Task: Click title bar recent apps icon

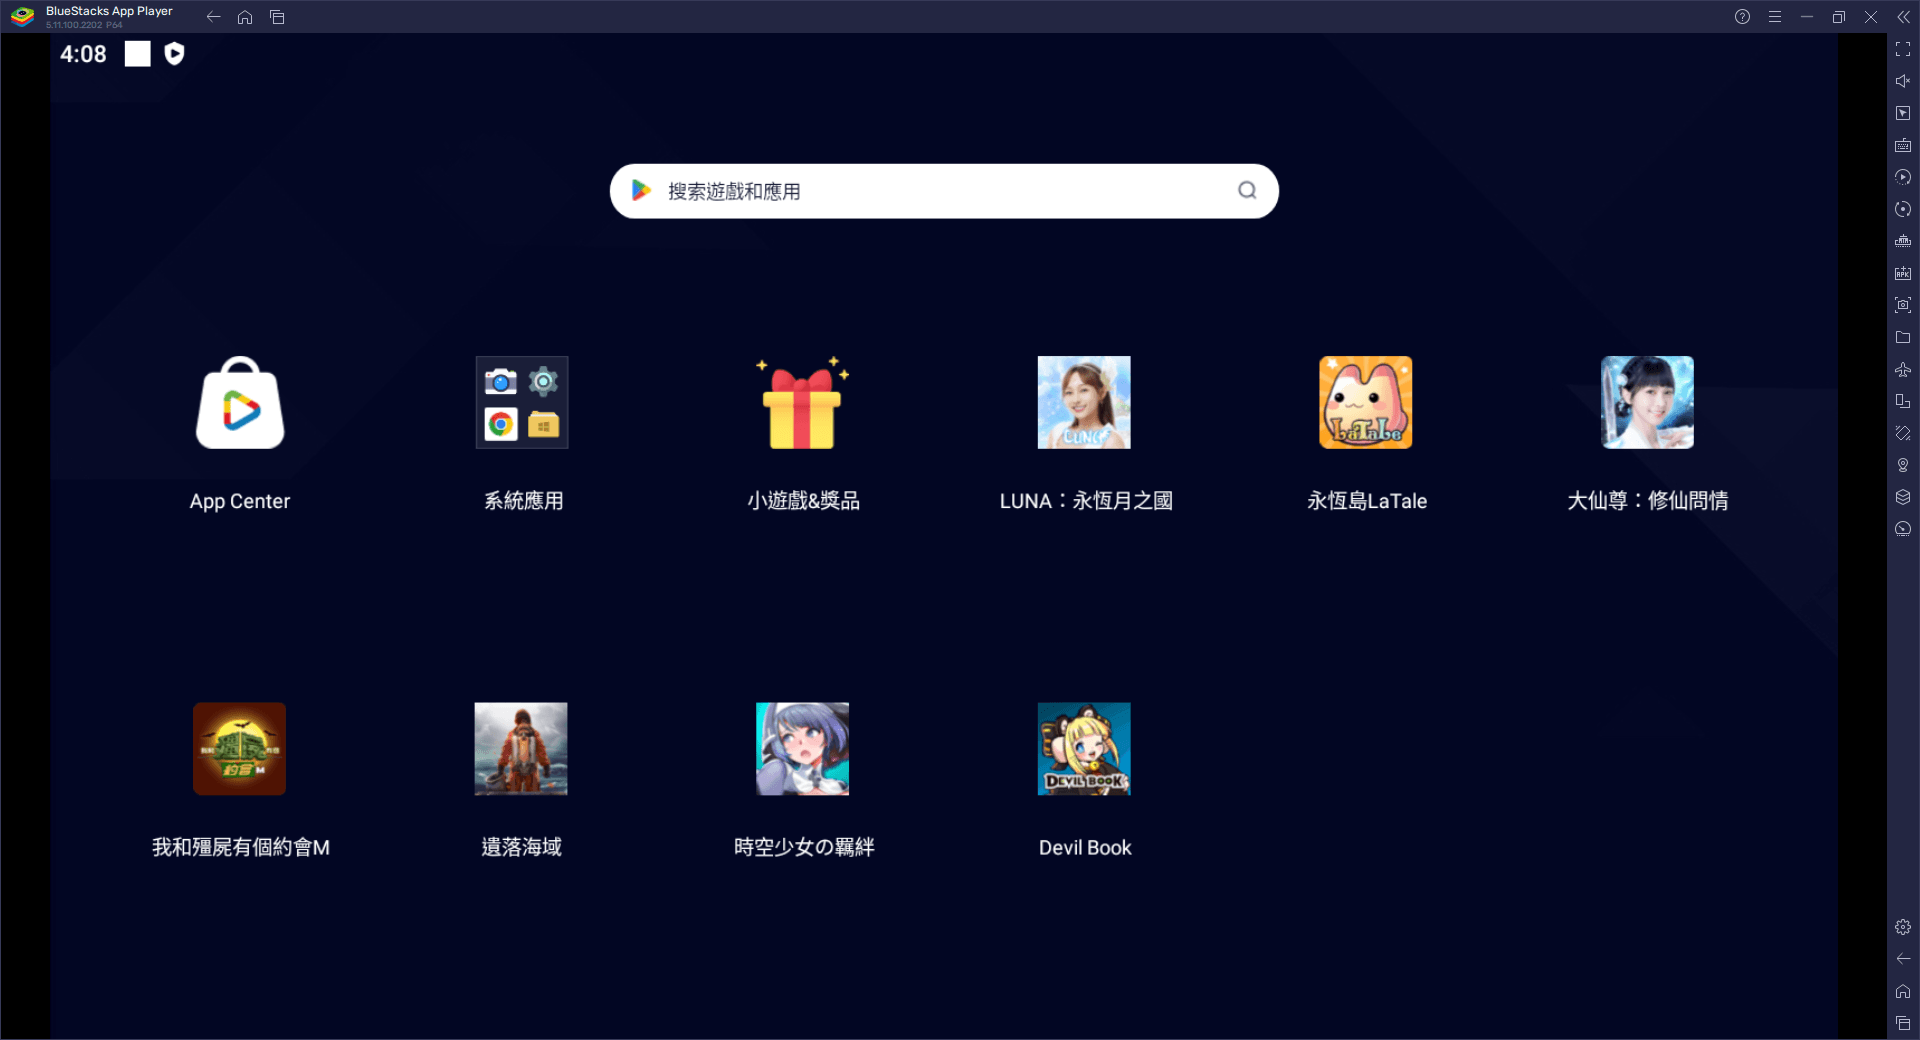Action: coord(277,17)
